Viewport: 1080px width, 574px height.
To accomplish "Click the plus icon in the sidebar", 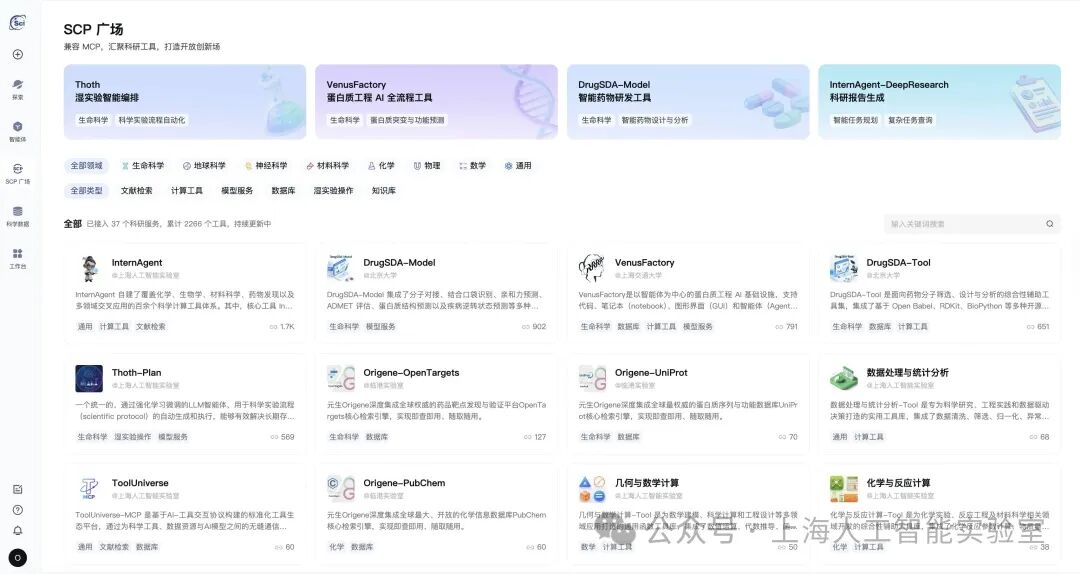I will [18, 54].
